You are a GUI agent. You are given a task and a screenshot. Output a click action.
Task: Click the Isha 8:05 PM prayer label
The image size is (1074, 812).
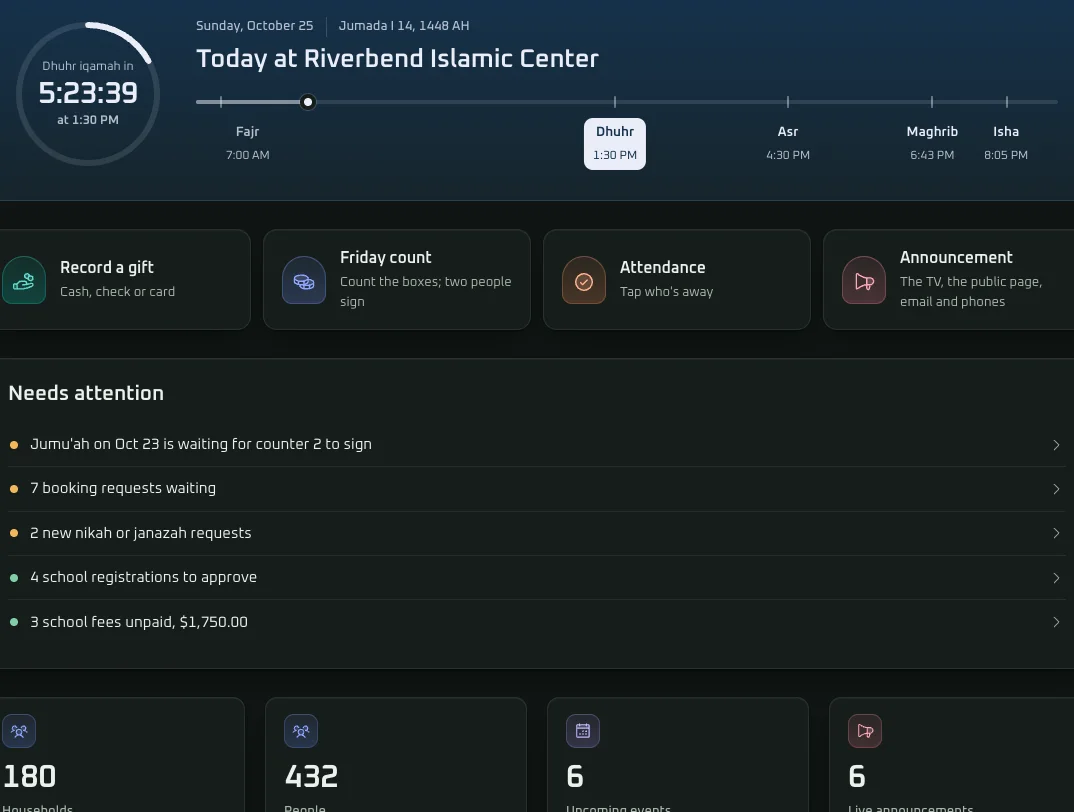pyautogui.click(x=1006, y=143)
